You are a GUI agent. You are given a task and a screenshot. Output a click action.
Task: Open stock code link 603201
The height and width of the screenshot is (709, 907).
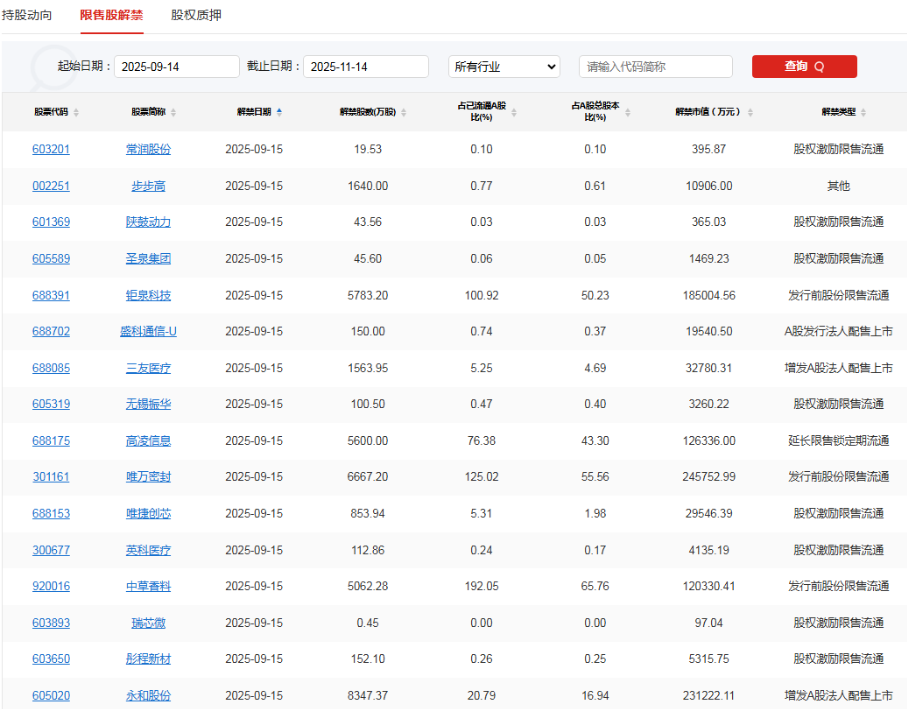coord(51,148)
